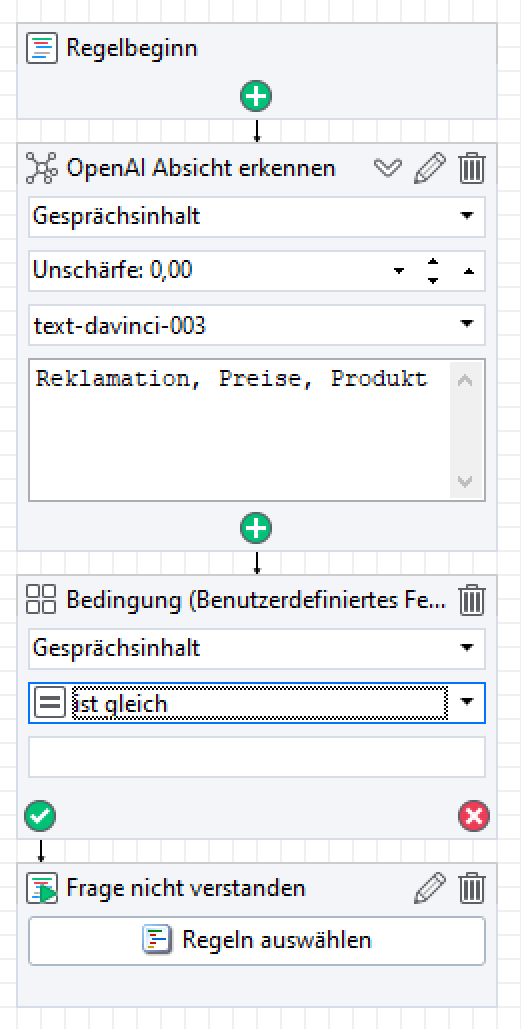Collapse the OpenAI Absicht erkennen node

[x=388, y=169]
